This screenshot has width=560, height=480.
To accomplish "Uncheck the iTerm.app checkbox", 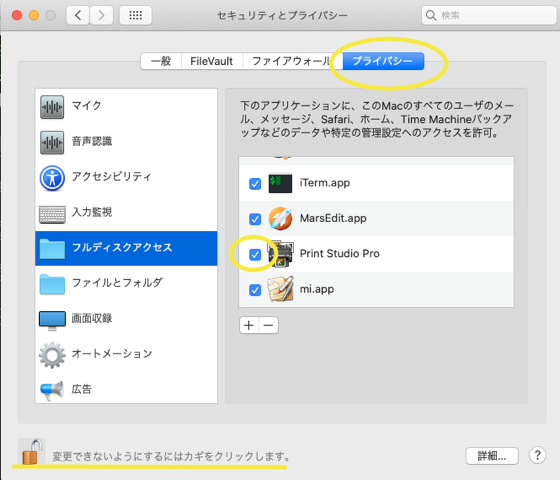I will 255,184.
